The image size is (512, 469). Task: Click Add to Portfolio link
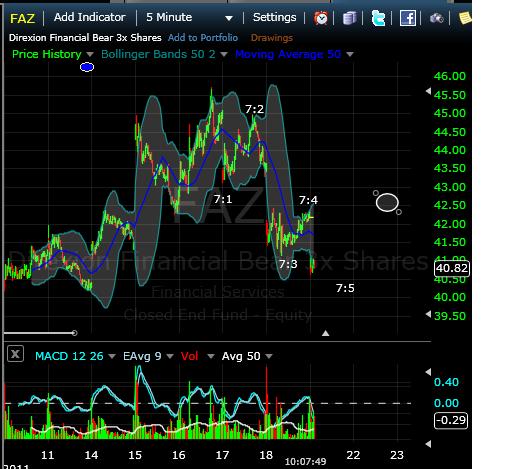pyautogui.click(x=203, y=38)
